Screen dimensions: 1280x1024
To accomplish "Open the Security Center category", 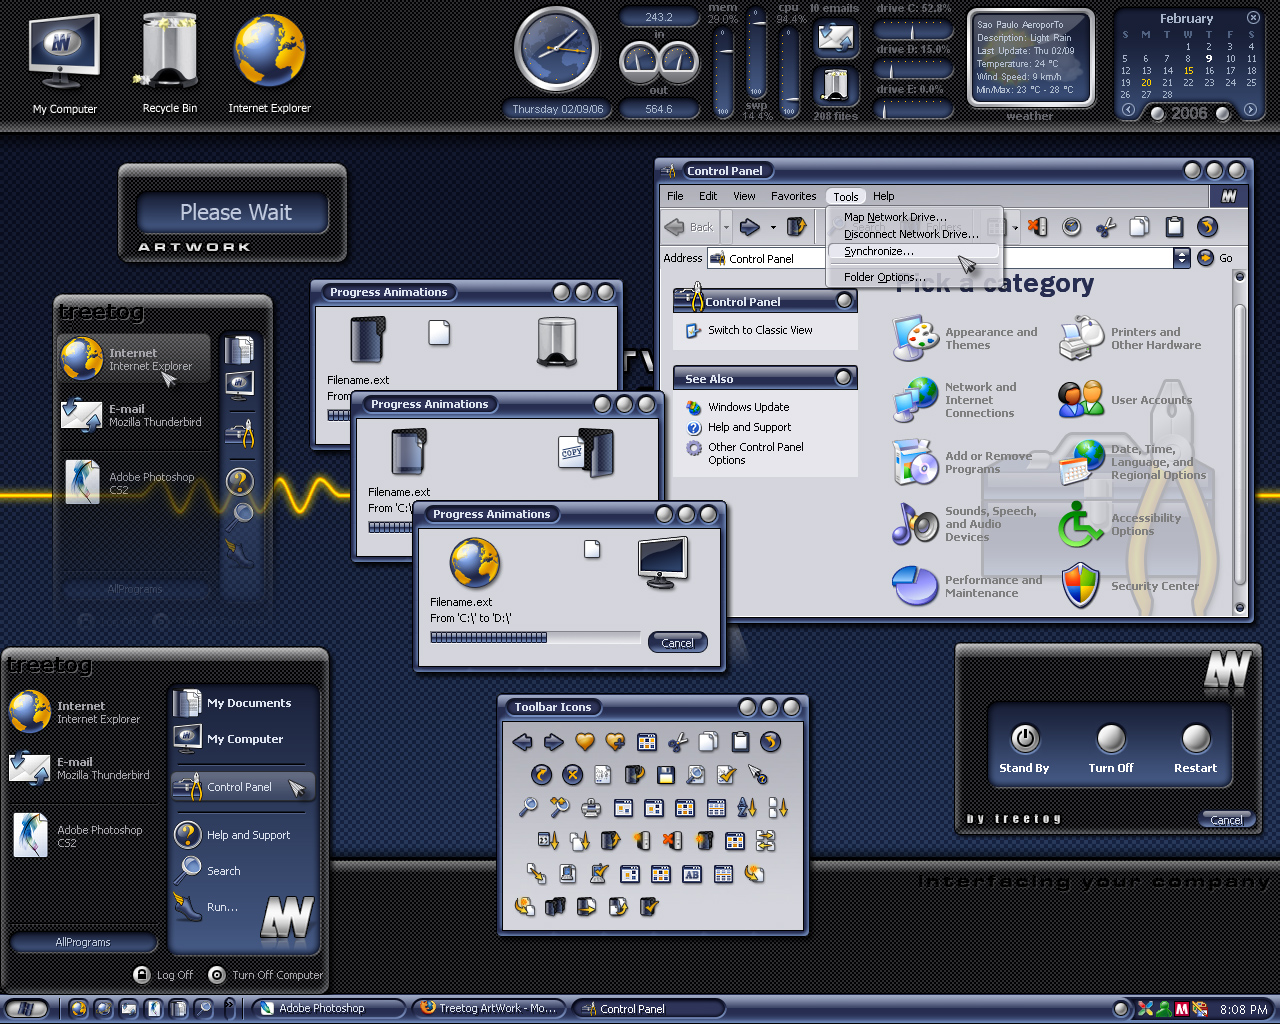I will click(x=1130, y=586).
